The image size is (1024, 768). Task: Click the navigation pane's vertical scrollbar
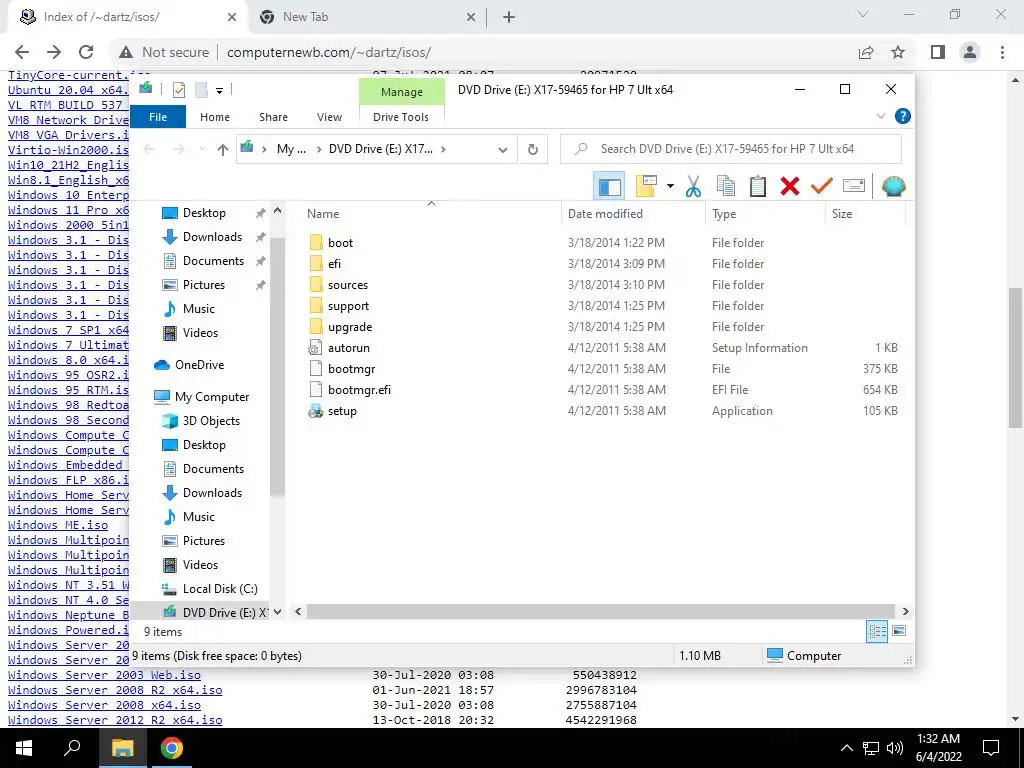(x=277, y=366)
